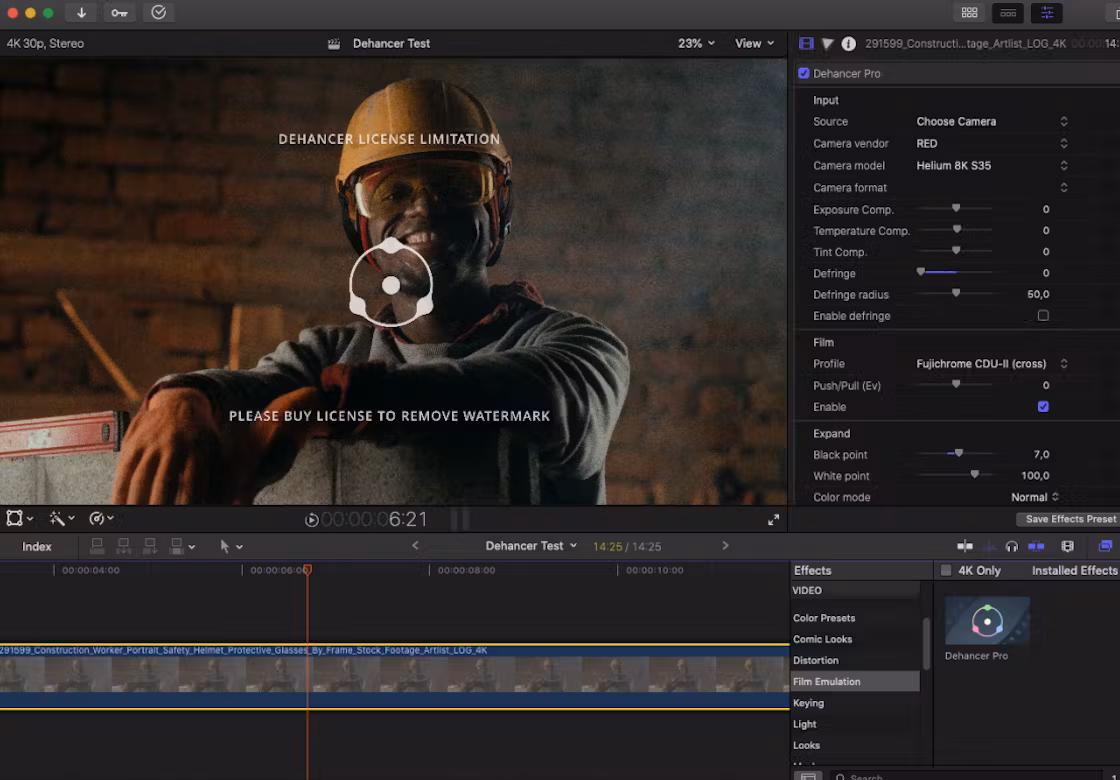Show the browser grid layout icon
This screenshot has width=1120, height=780.
969,13
